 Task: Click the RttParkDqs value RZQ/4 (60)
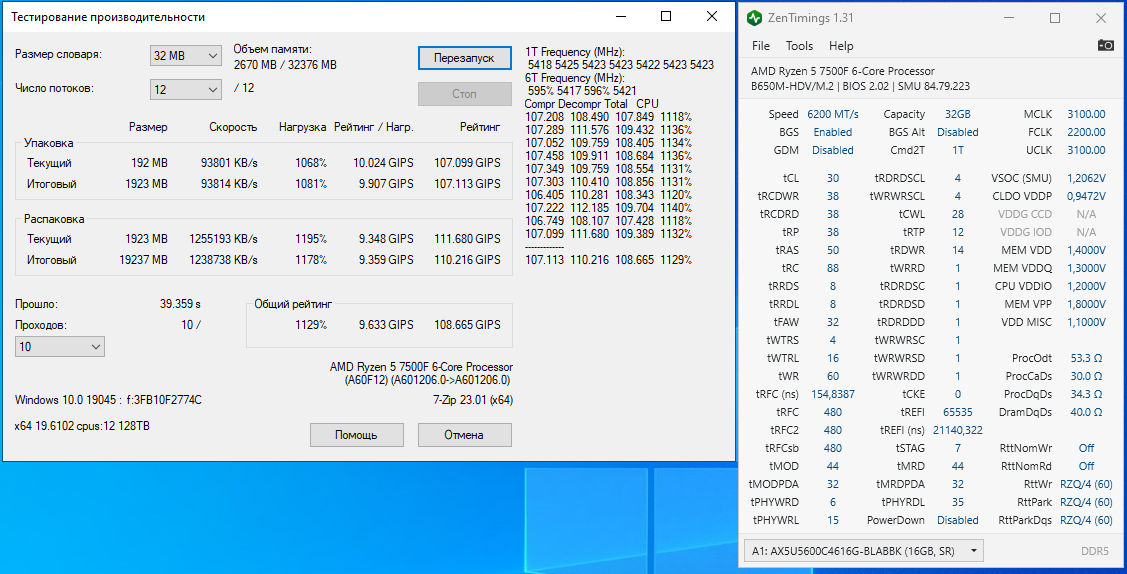click(x=1086, y=519)
